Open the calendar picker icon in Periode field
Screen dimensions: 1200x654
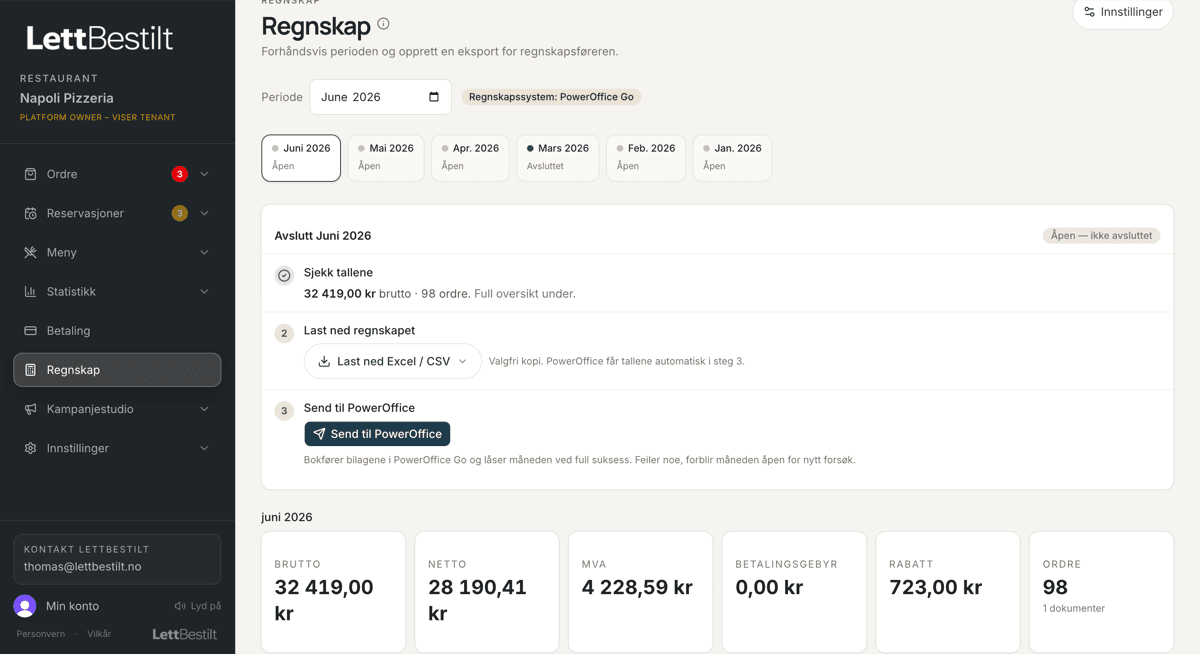pyautogui.click(x=434, y=97)
